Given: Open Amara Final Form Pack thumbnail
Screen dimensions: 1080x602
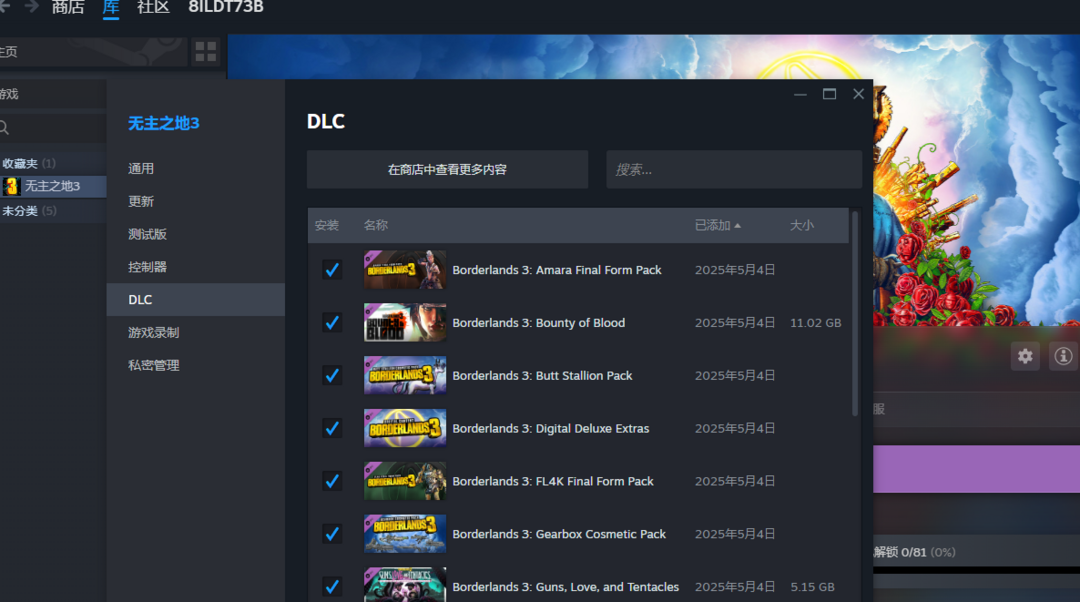Looking at the screenshot, I should (405, 270).
